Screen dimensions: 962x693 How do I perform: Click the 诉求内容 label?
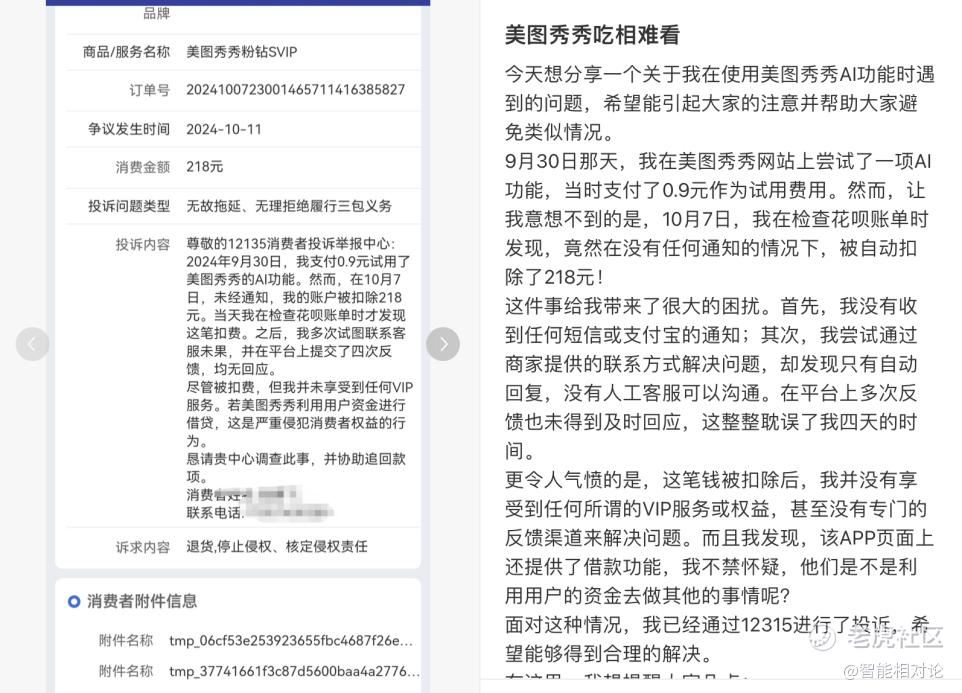pos(143,547)
